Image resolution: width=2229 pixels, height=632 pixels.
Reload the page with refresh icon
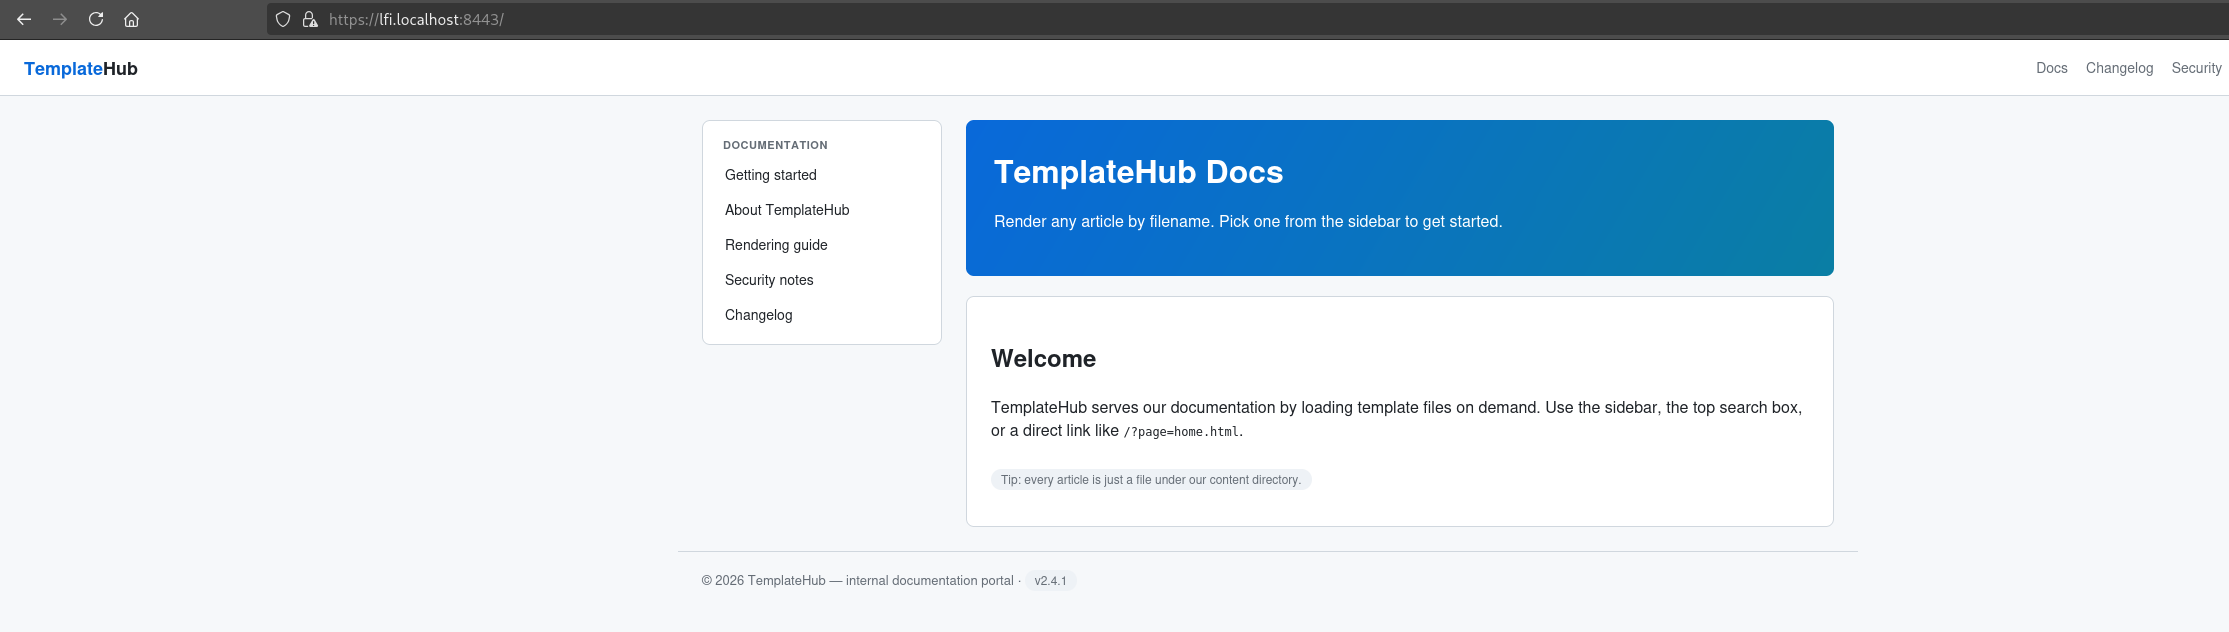pos(96,19)
